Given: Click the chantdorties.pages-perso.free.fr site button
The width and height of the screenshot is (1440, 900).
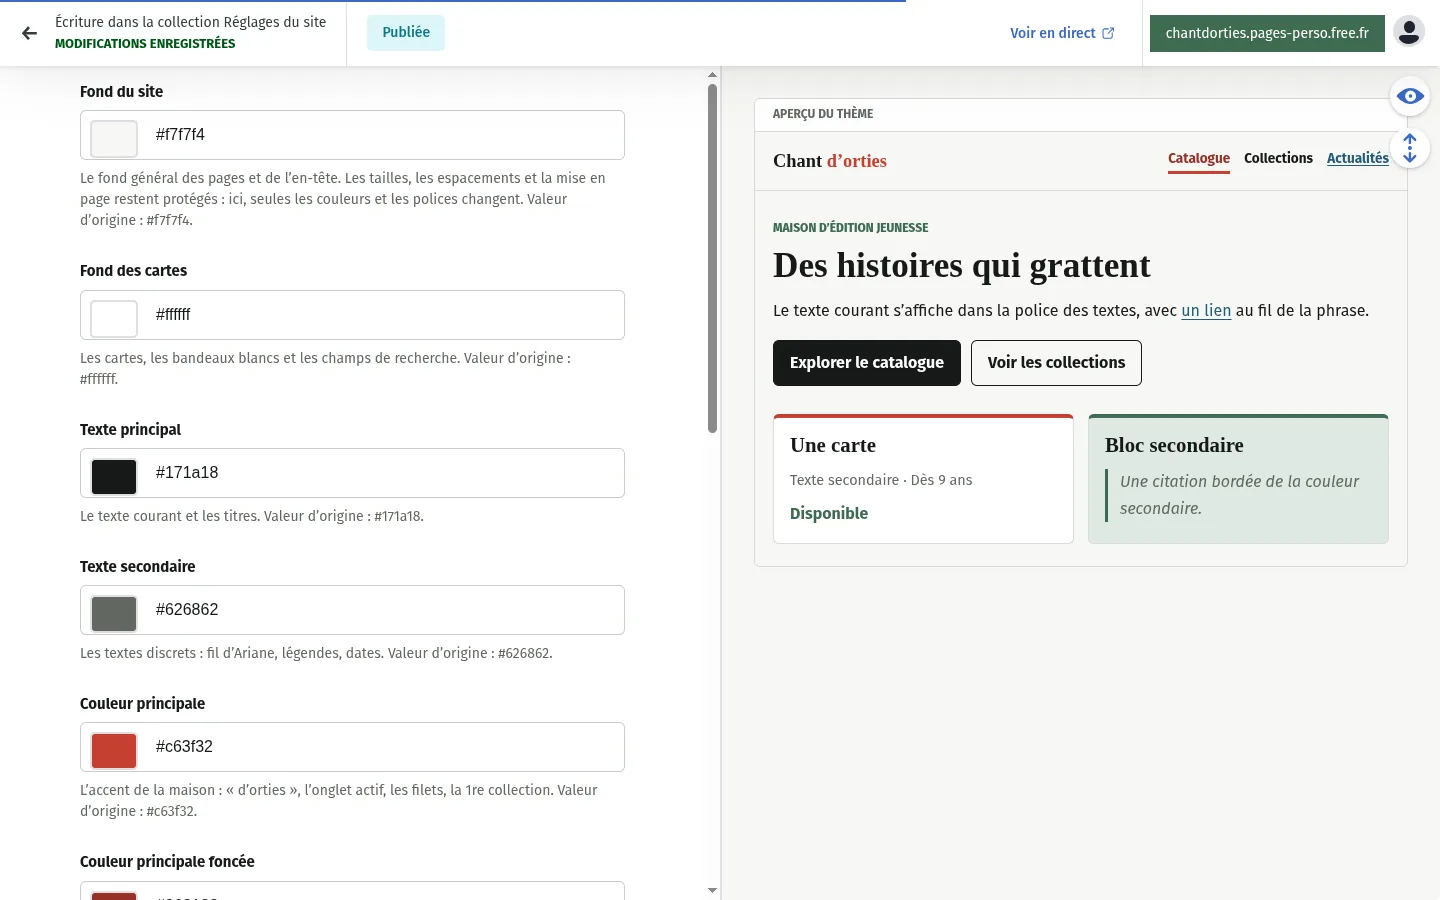Looking at the screenshot, I should 1267,33.
